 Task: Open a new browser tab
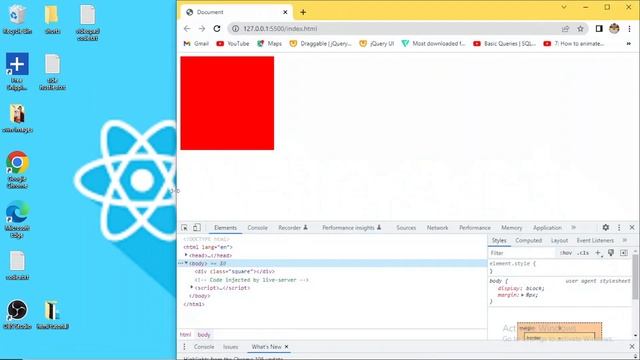303,12
